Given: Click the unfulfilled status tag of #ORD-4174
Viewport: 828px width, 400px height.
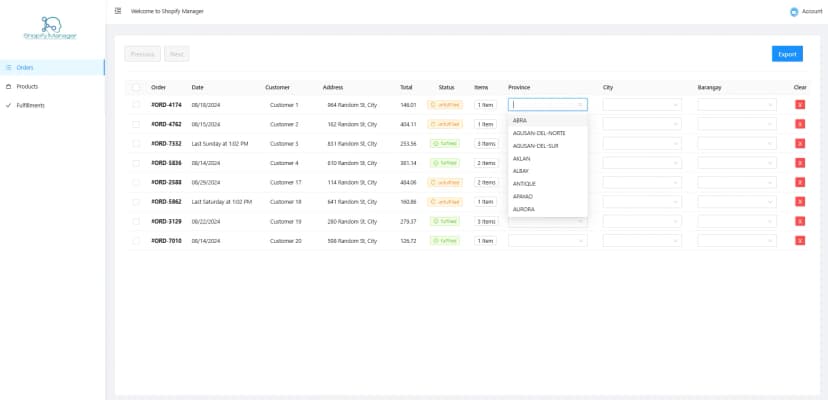Looking at the screenshot, I should pyautogui.click(x=445, y=105).
